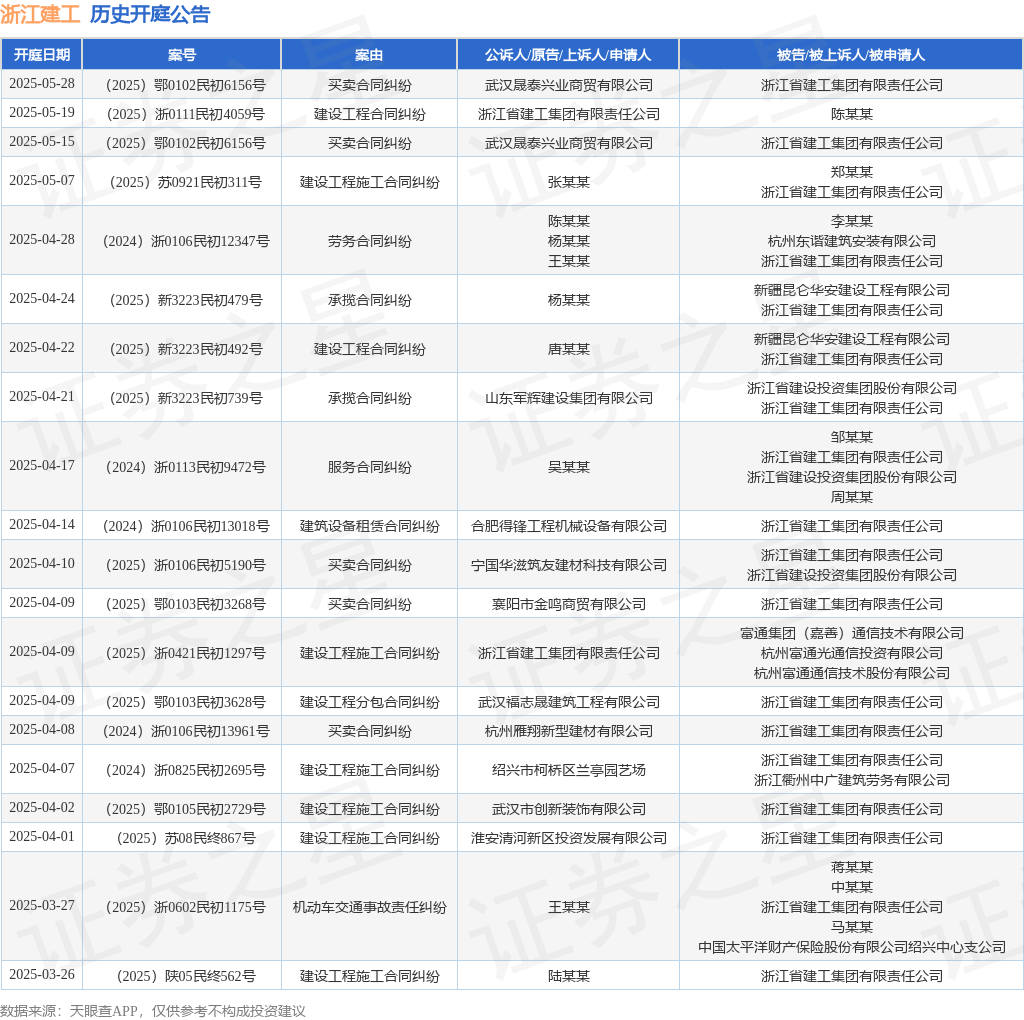Viewport: 1024px width, 1020px height.
Task: Click defendant 杭州东谐建筑安装有限公司
Action: 852,242
